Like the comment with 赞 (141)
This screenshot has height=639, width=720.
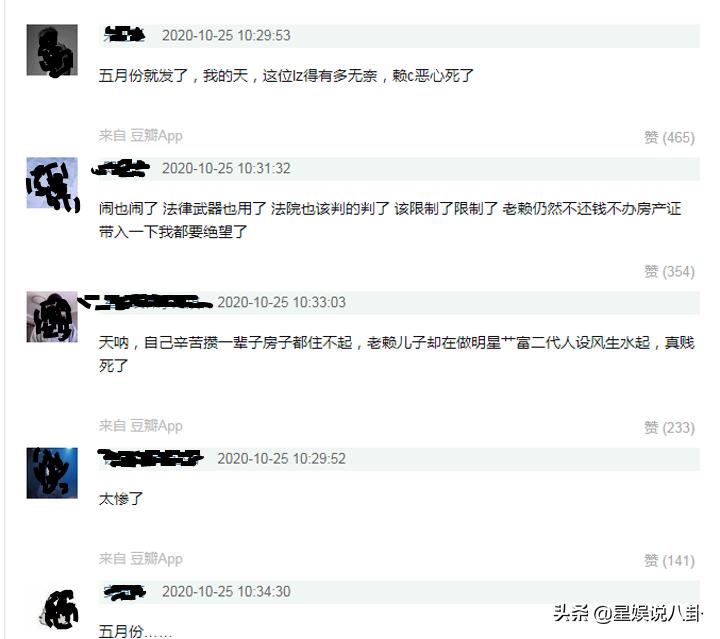(x=669, y=561)
